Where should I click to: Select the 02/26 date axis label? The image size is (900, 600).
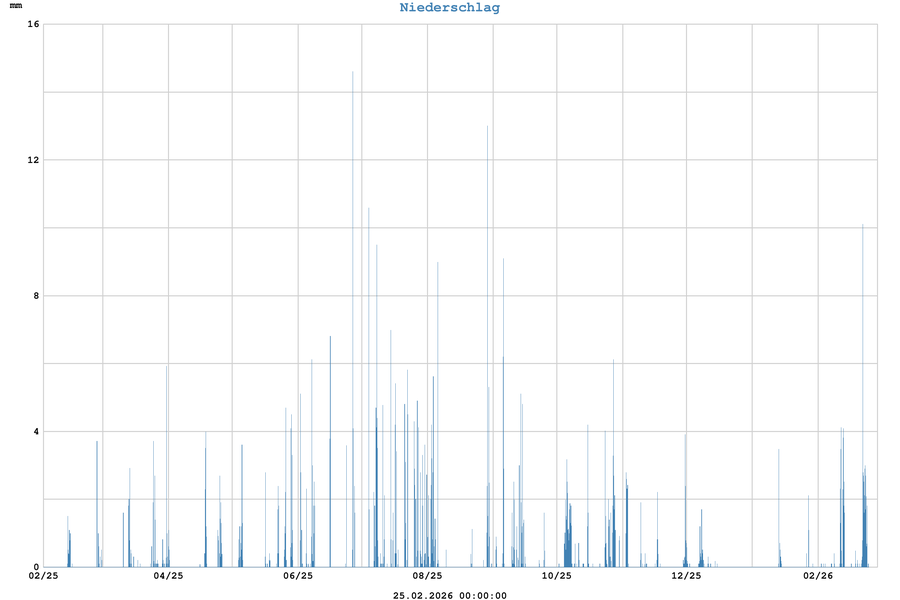click(x=817, y=576)
